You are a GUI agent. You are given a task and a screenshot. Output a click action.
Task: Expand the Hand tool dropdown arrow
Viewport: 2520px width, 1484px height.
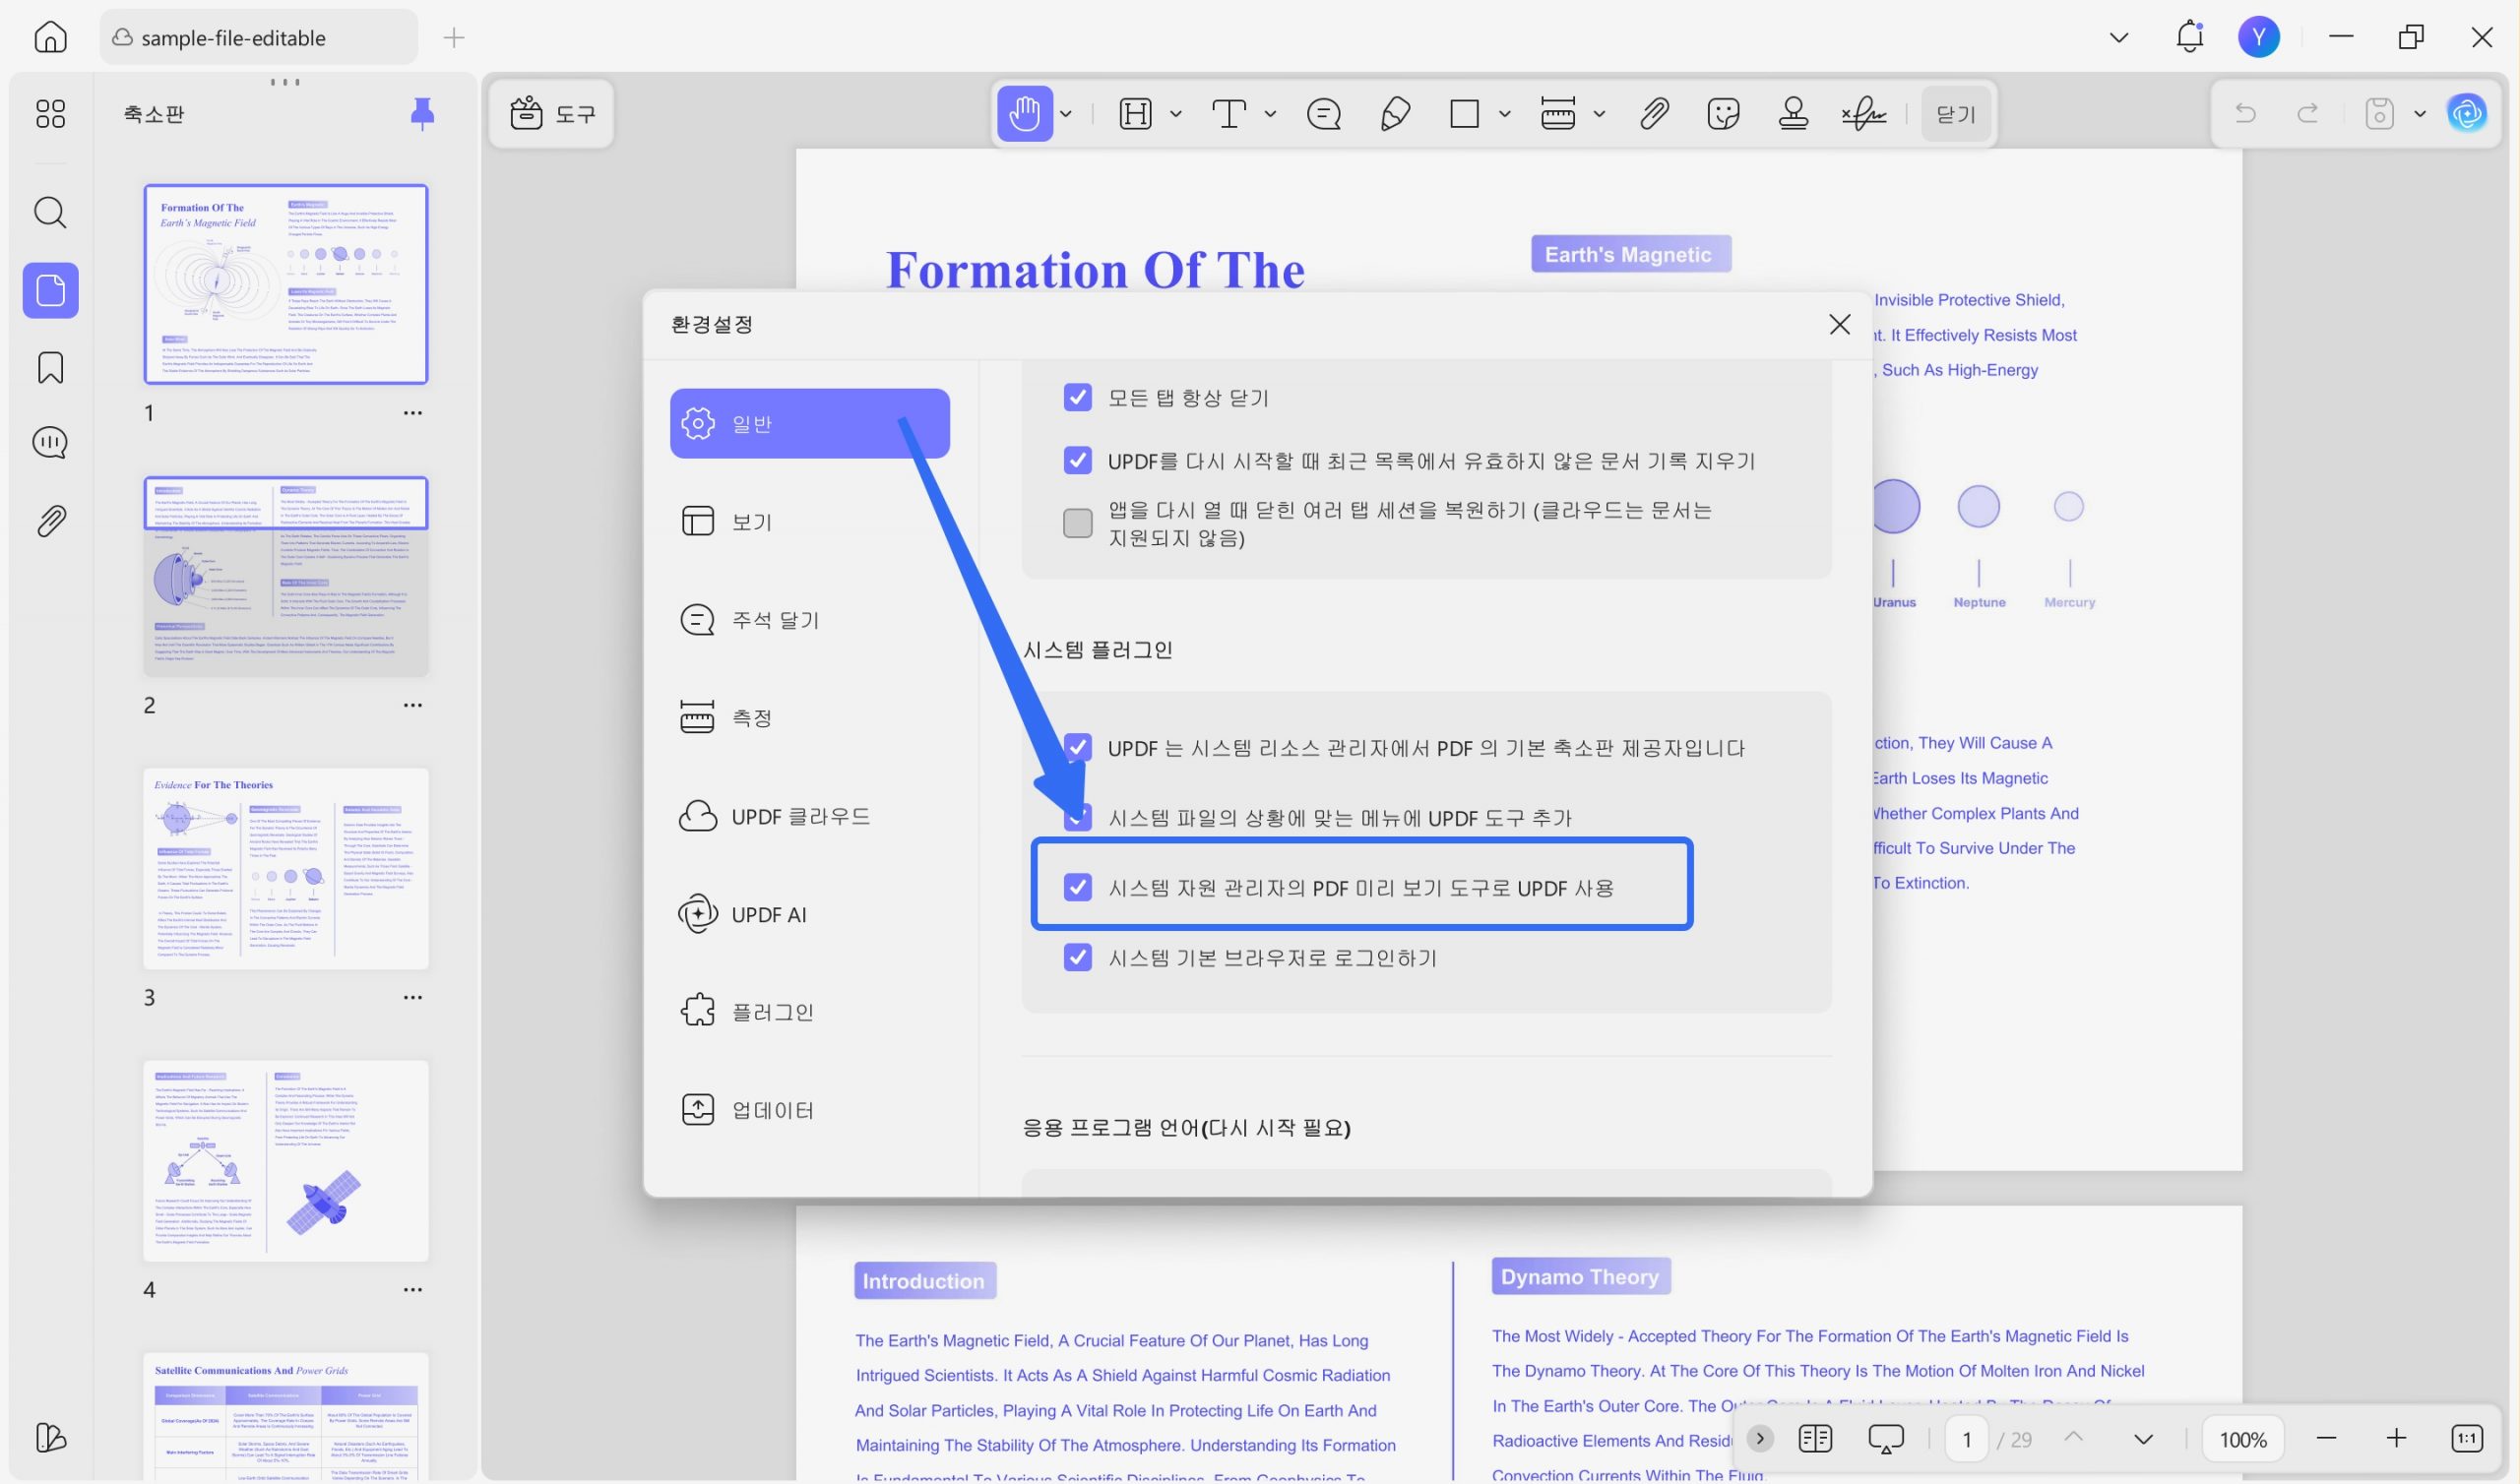pos(1066,114)
